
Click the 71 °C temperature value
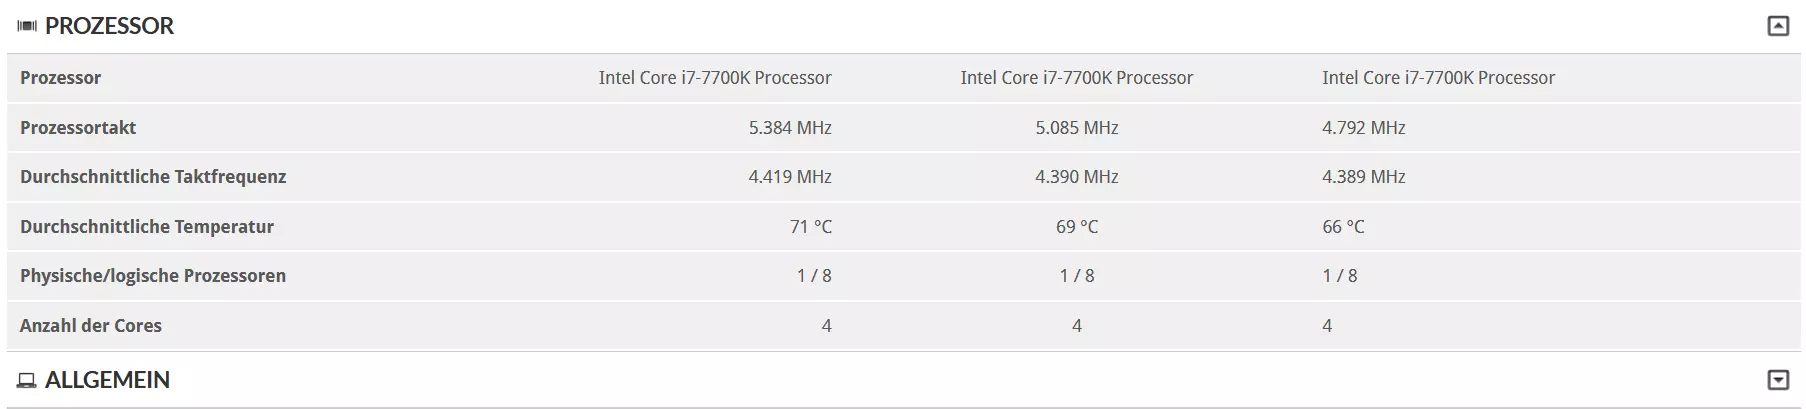811,227
